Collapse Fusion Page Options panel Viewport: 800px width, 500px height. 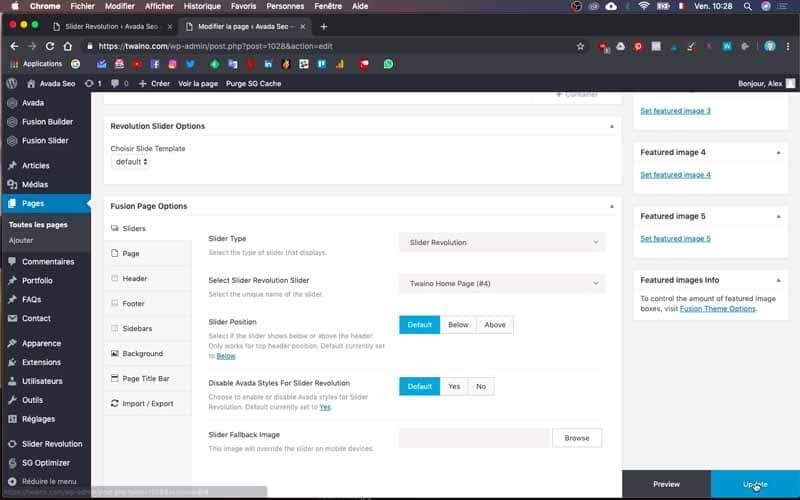point(612,206)
